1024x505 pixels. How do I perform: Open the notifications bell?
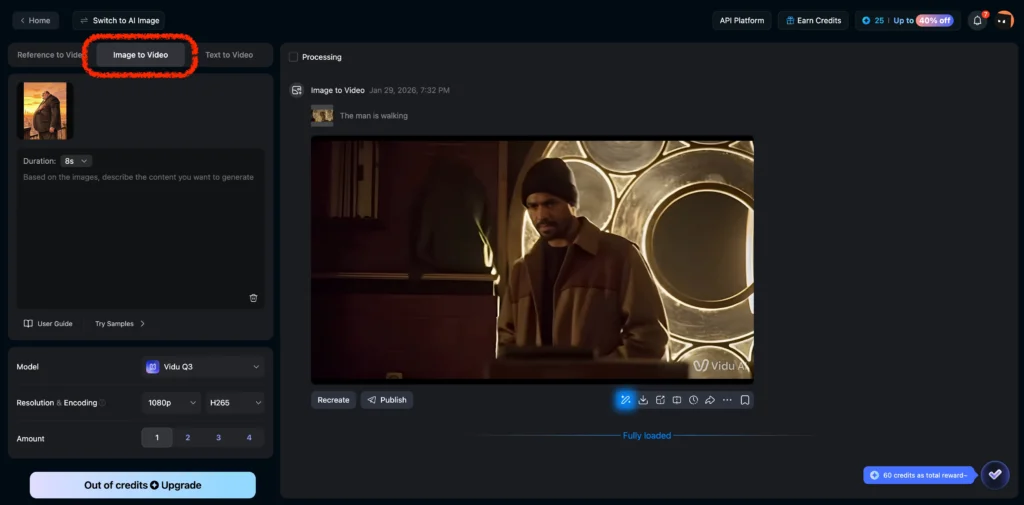(978, 20)
